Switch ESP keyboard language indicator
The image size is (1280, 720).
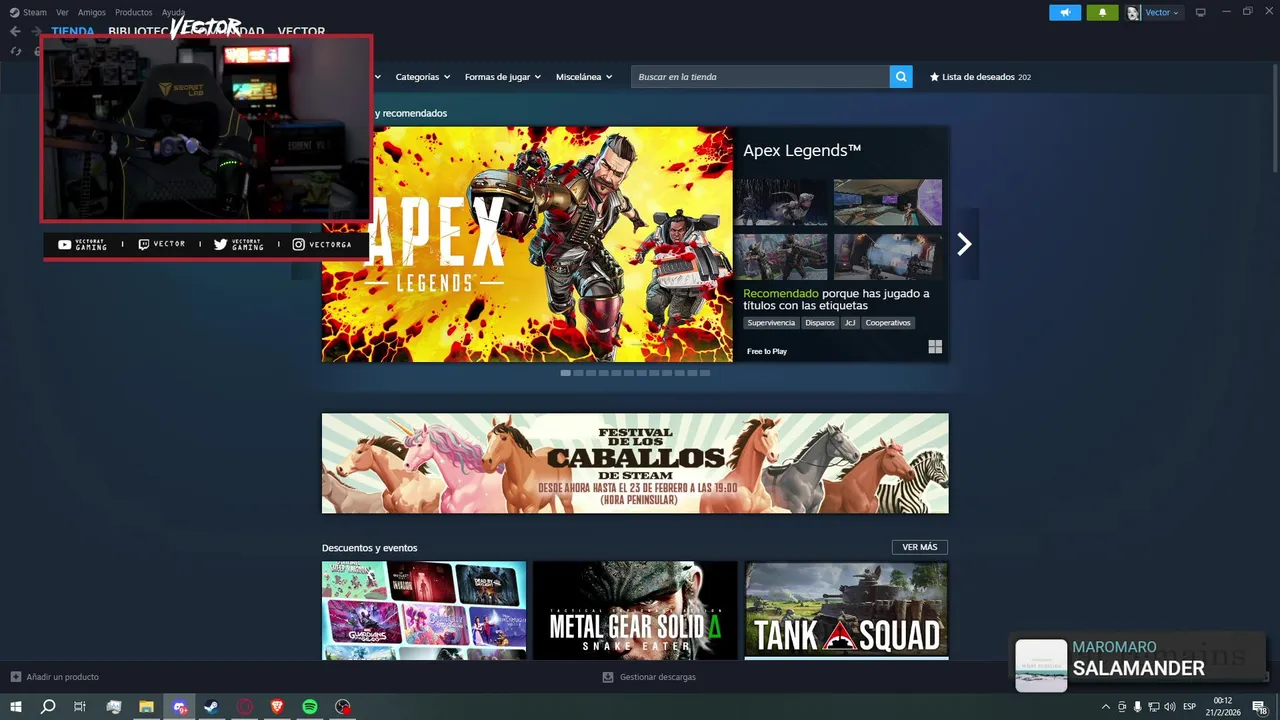point(1190,707)
